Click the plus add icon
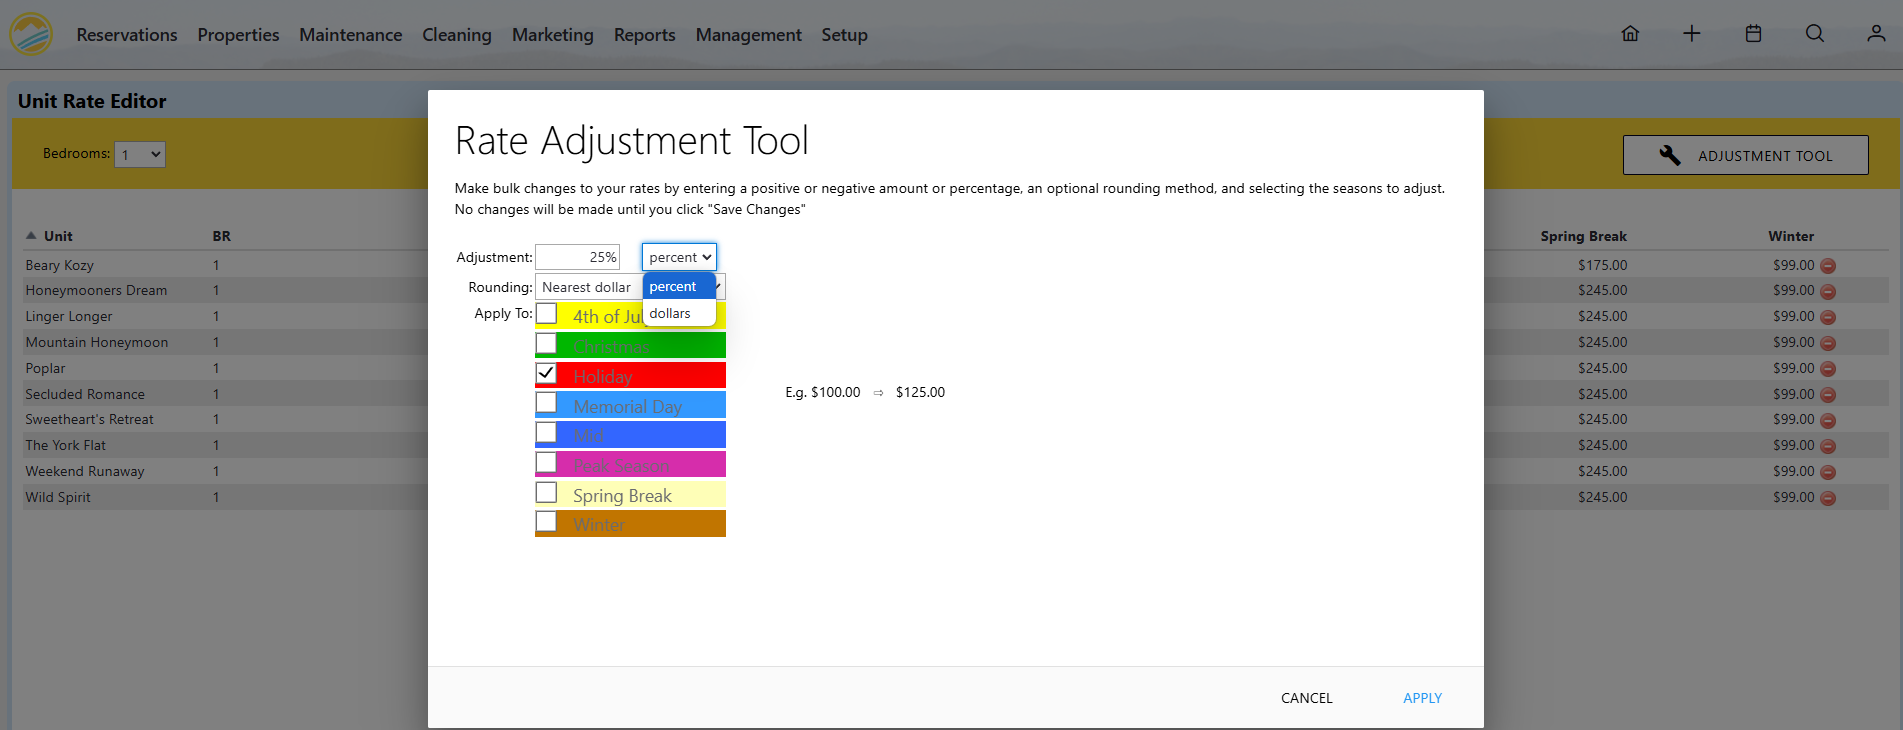The height and width of the screenshot is (730, 1903). (x=1692, y=34)
